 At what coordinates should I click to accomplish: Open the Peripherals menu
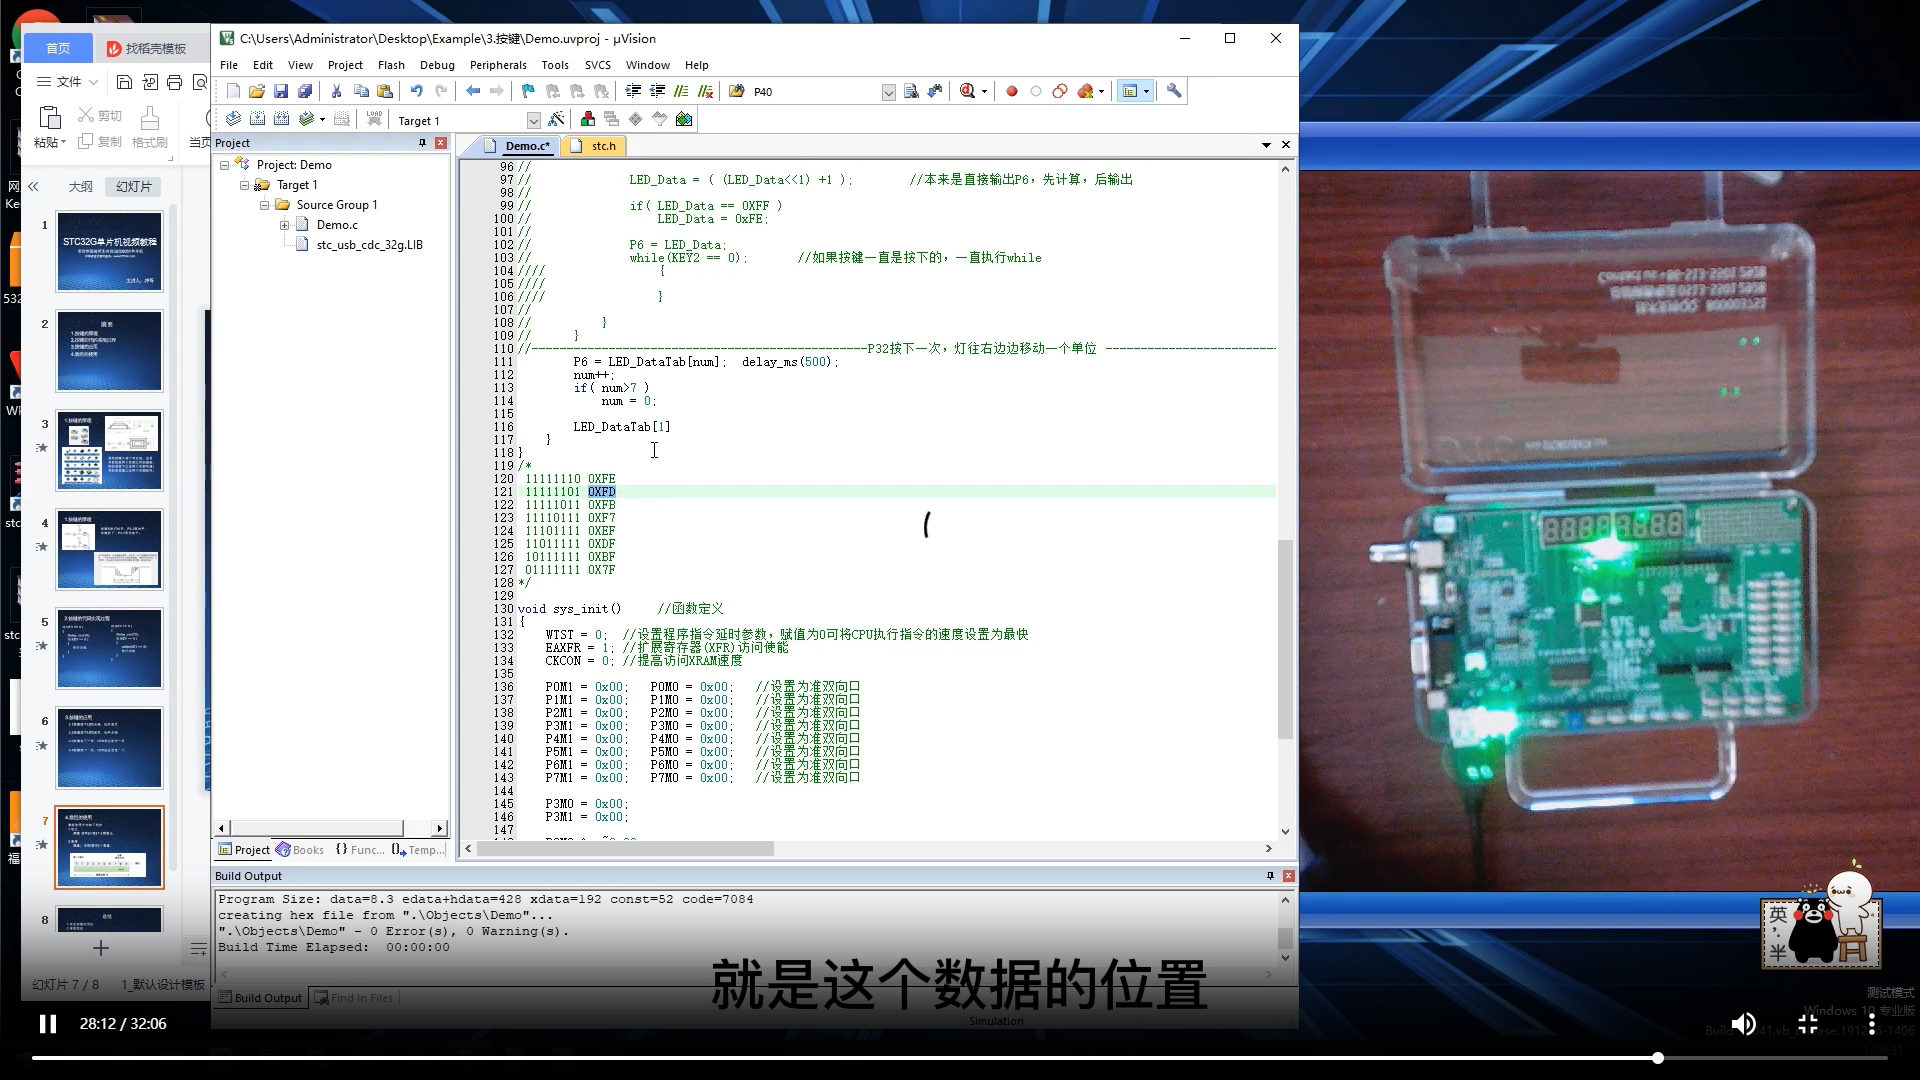498,65
